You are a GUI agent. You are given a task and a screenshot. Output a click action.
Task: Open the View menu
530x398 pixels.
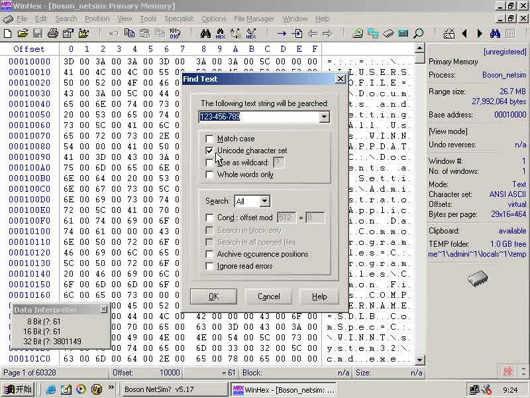pyautogui.click(x=125, y=19)
